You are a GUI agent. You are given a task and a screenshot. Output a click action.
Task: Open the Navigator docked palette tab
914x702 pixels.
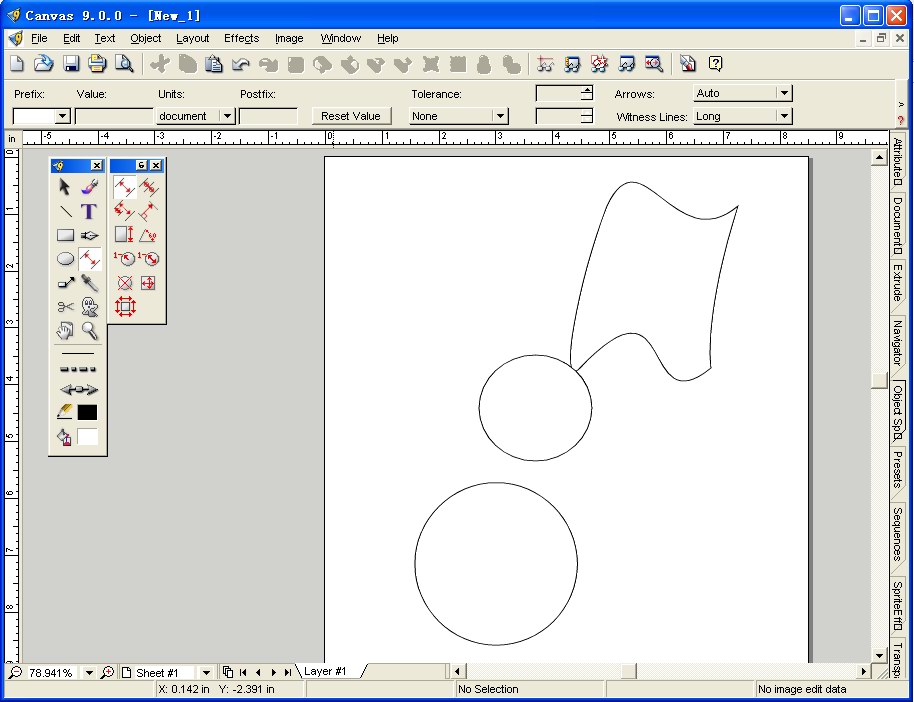[897, 342]
